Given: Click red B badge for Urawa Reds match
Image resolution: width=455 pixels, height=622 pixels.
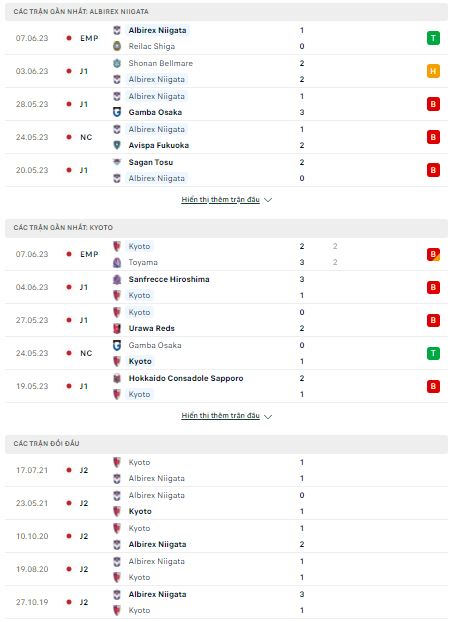Looking at the screenshot, I should 433,320.
